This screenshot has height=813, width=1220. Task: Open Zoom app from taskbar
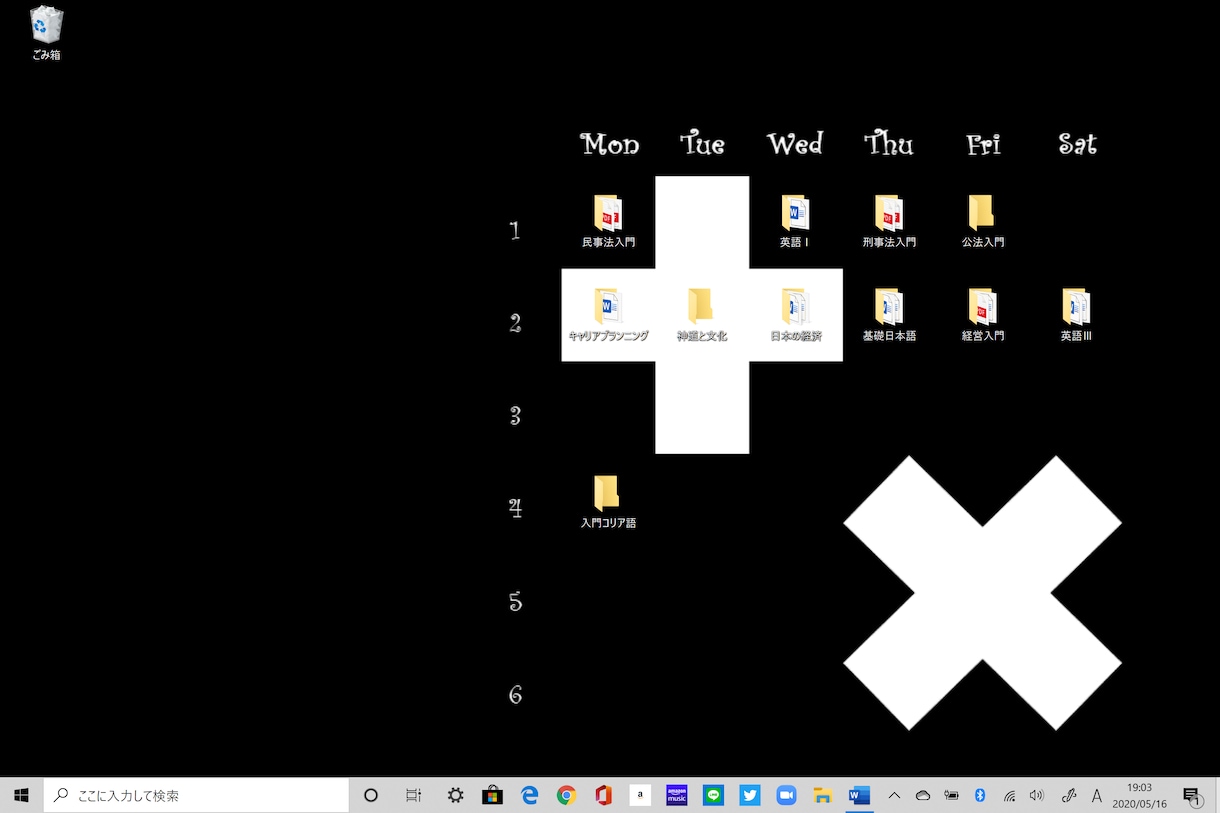click(x=786, y=795)
